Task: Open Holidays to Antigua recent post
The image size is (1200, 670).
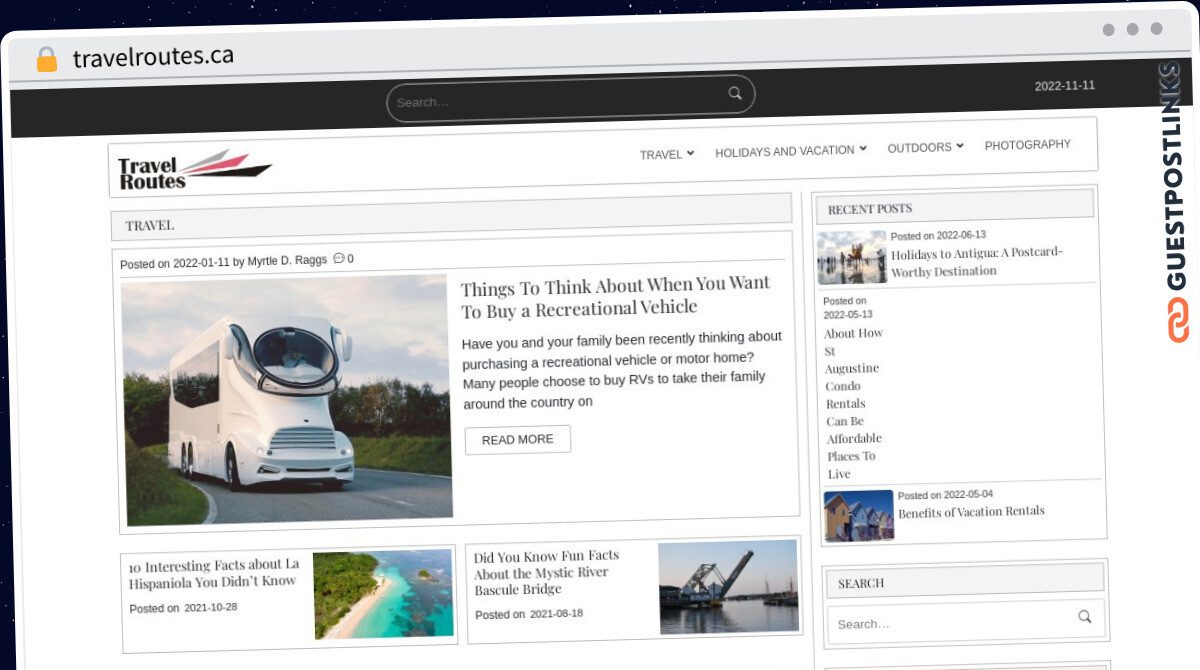Action: [977, 261]
